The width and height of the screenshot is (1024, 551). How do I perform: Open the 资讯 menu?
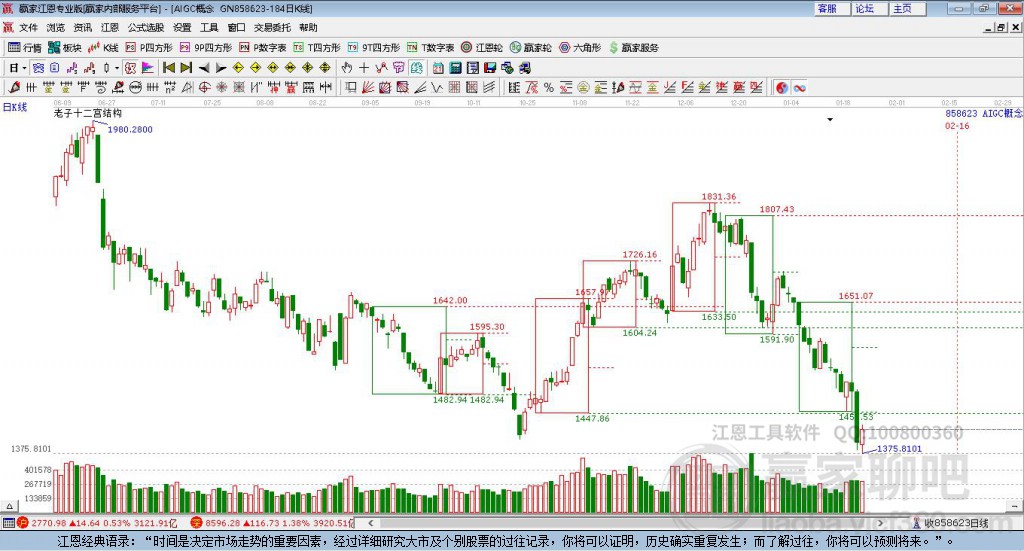point(83,27)
